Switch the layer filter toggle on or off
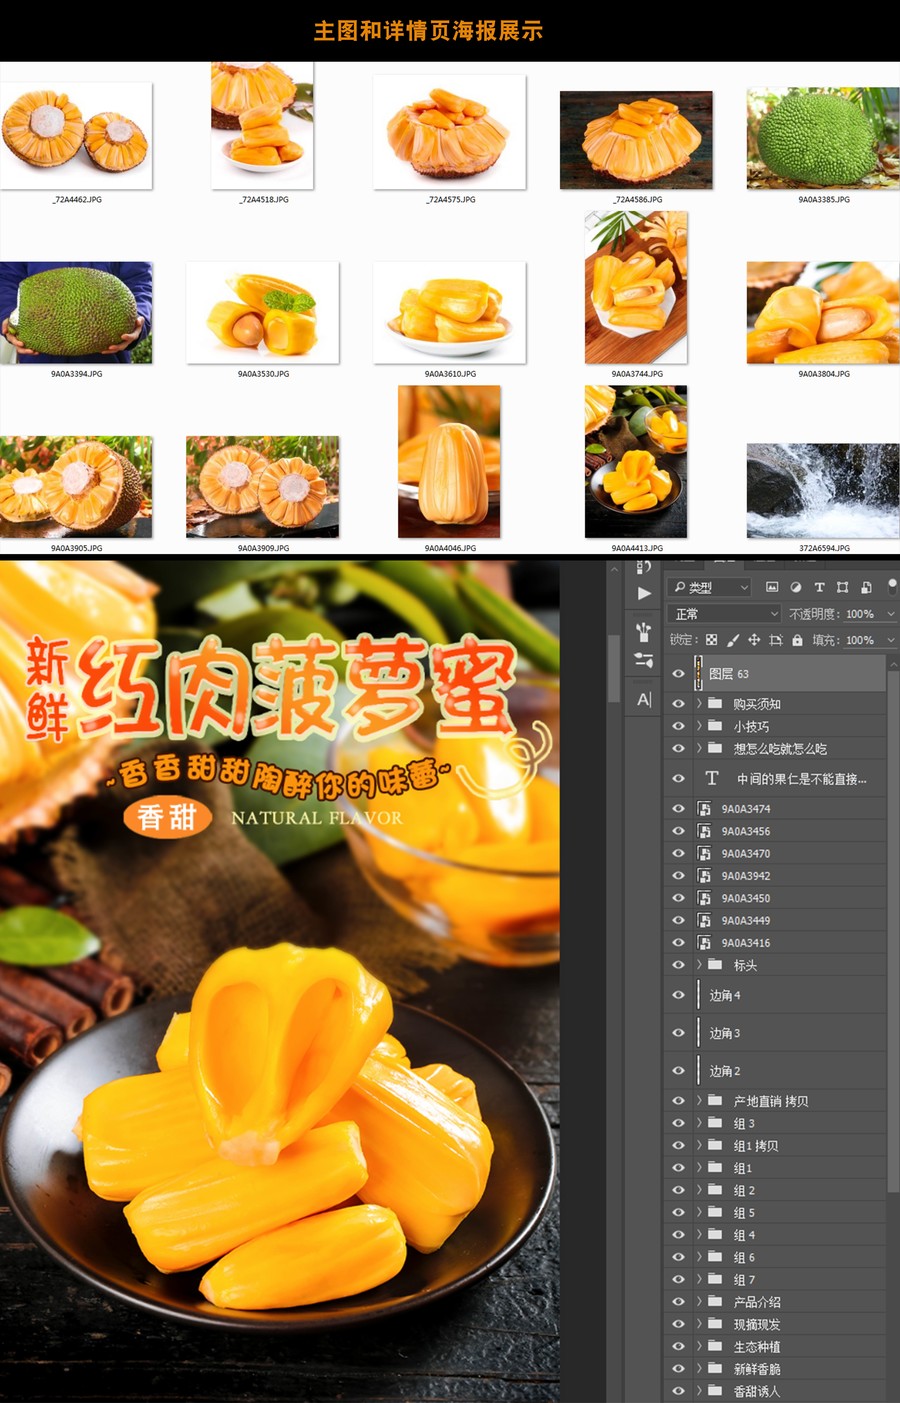 coord(892,585)
